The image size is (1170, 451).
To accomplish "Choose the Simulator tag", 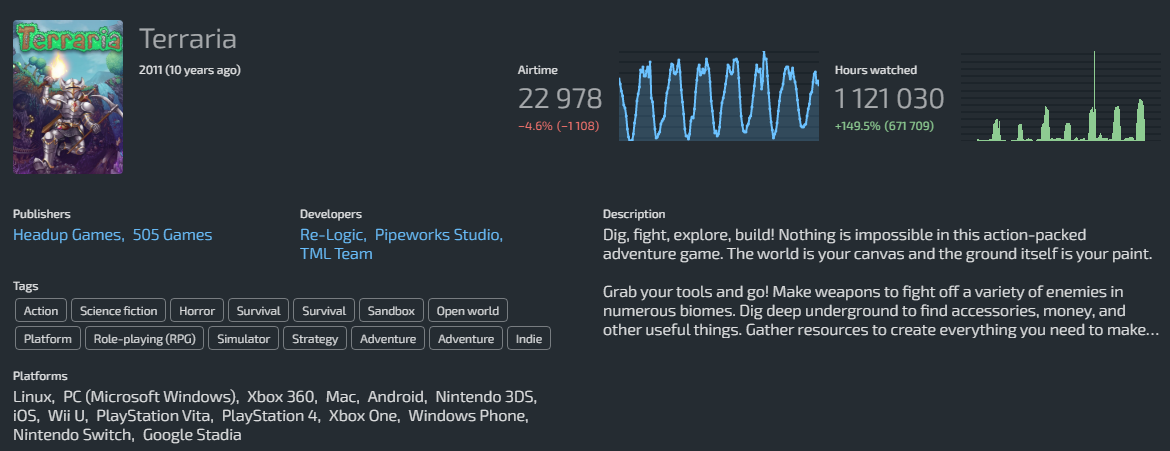I will (x=243, y=338).
